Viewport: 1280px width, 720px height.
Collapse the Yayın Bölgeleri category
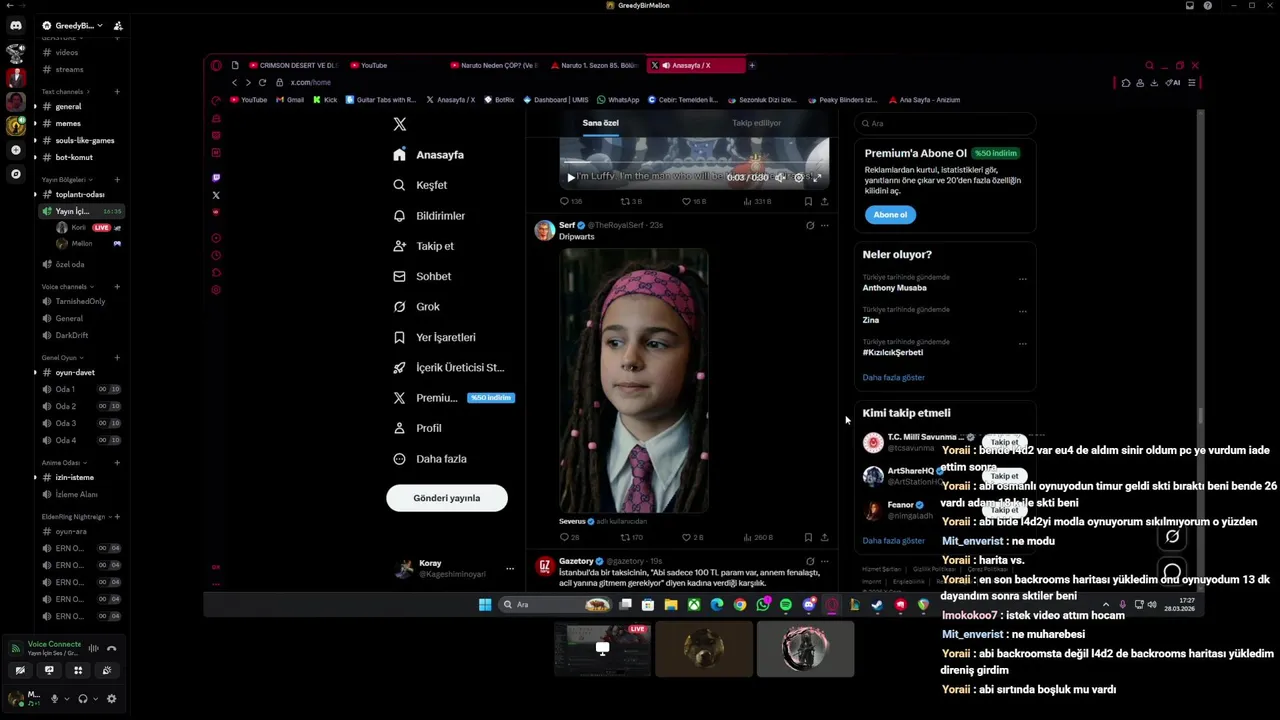(66, 179)
